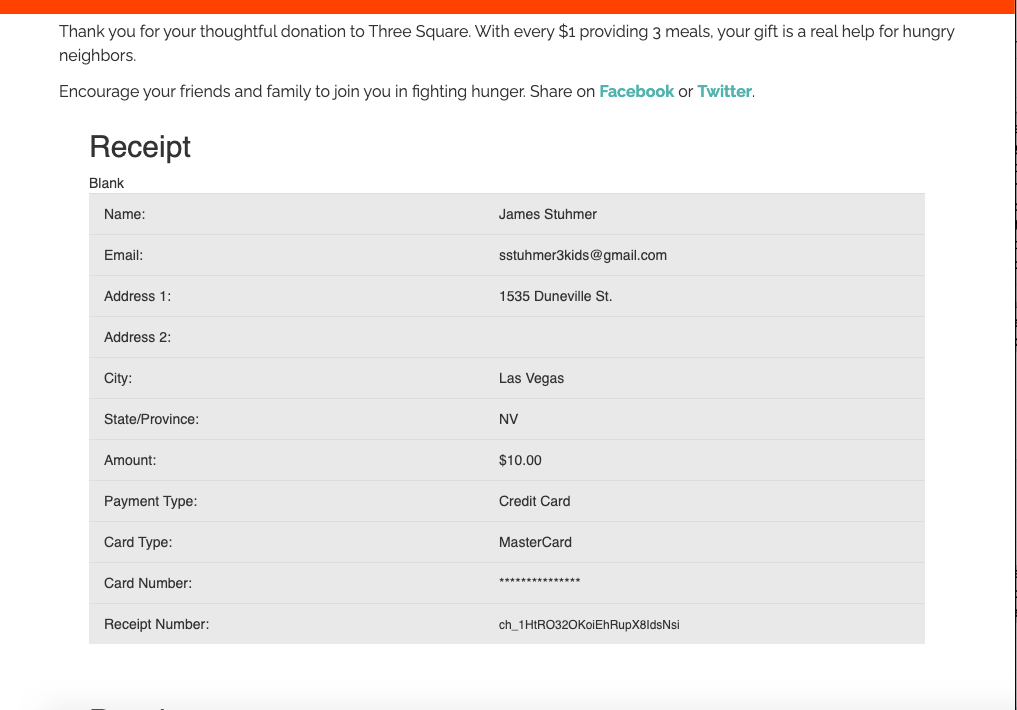Click the MasterCard card type value
The image size is (1017, 710).
click(x=535, y=542)
